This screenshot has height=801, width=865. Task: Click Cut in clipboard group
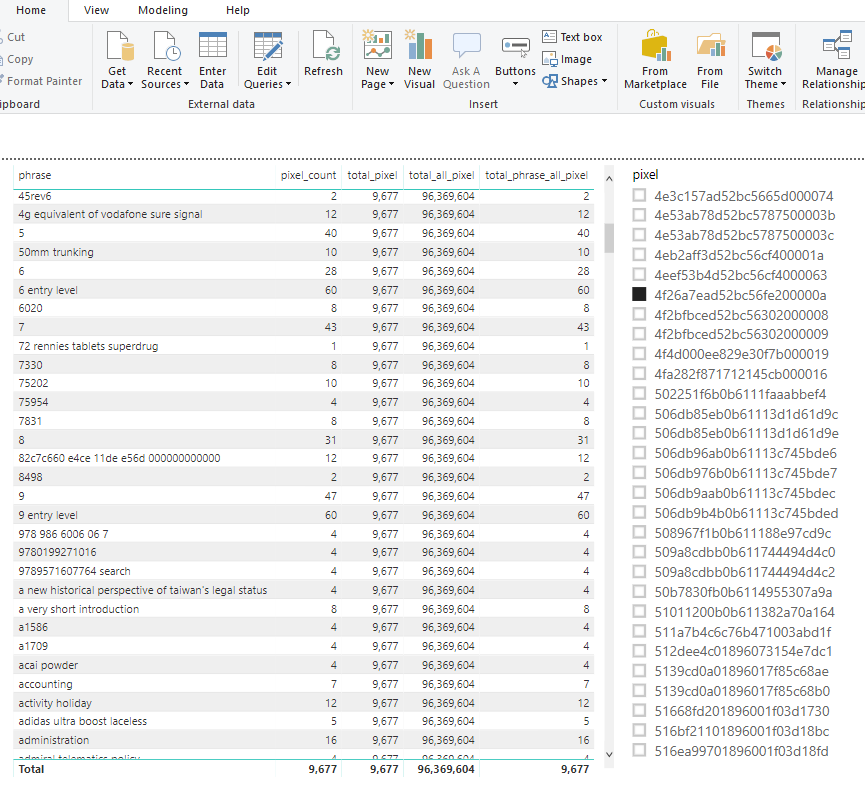pos(13,37)
